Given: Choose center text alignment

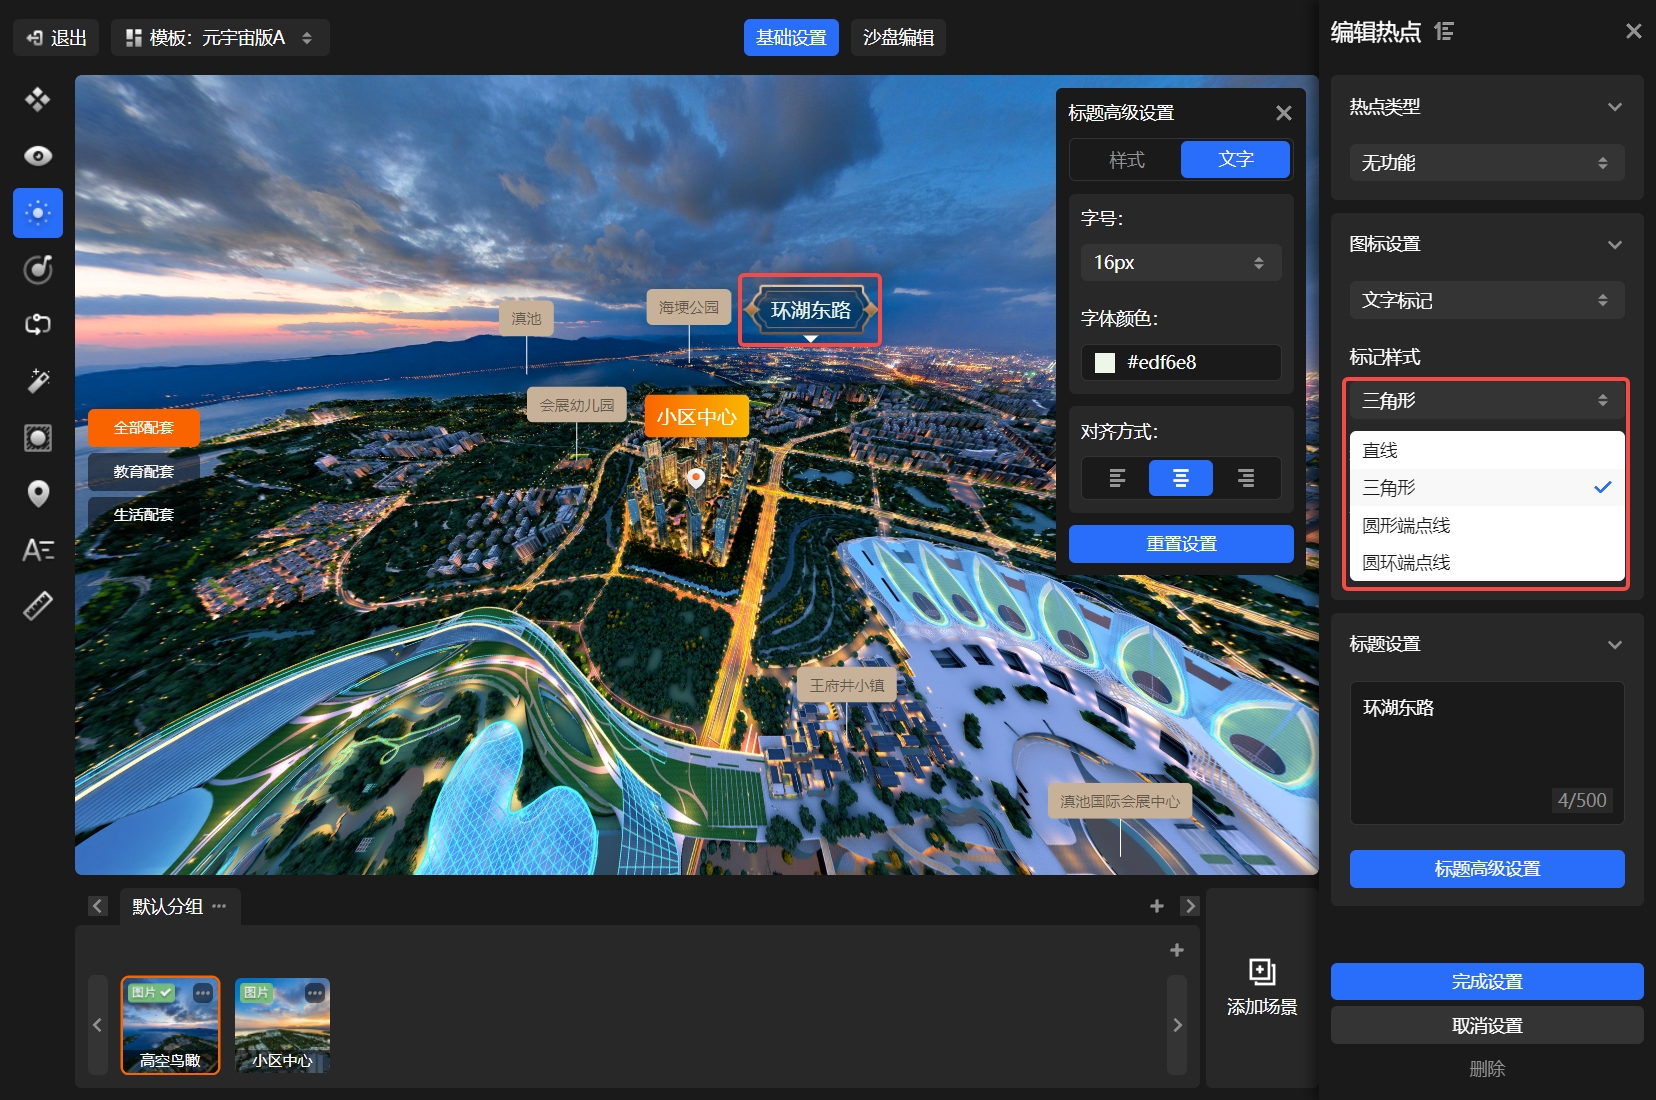Looking at the screenshot, I should (x=1180, y=479).
